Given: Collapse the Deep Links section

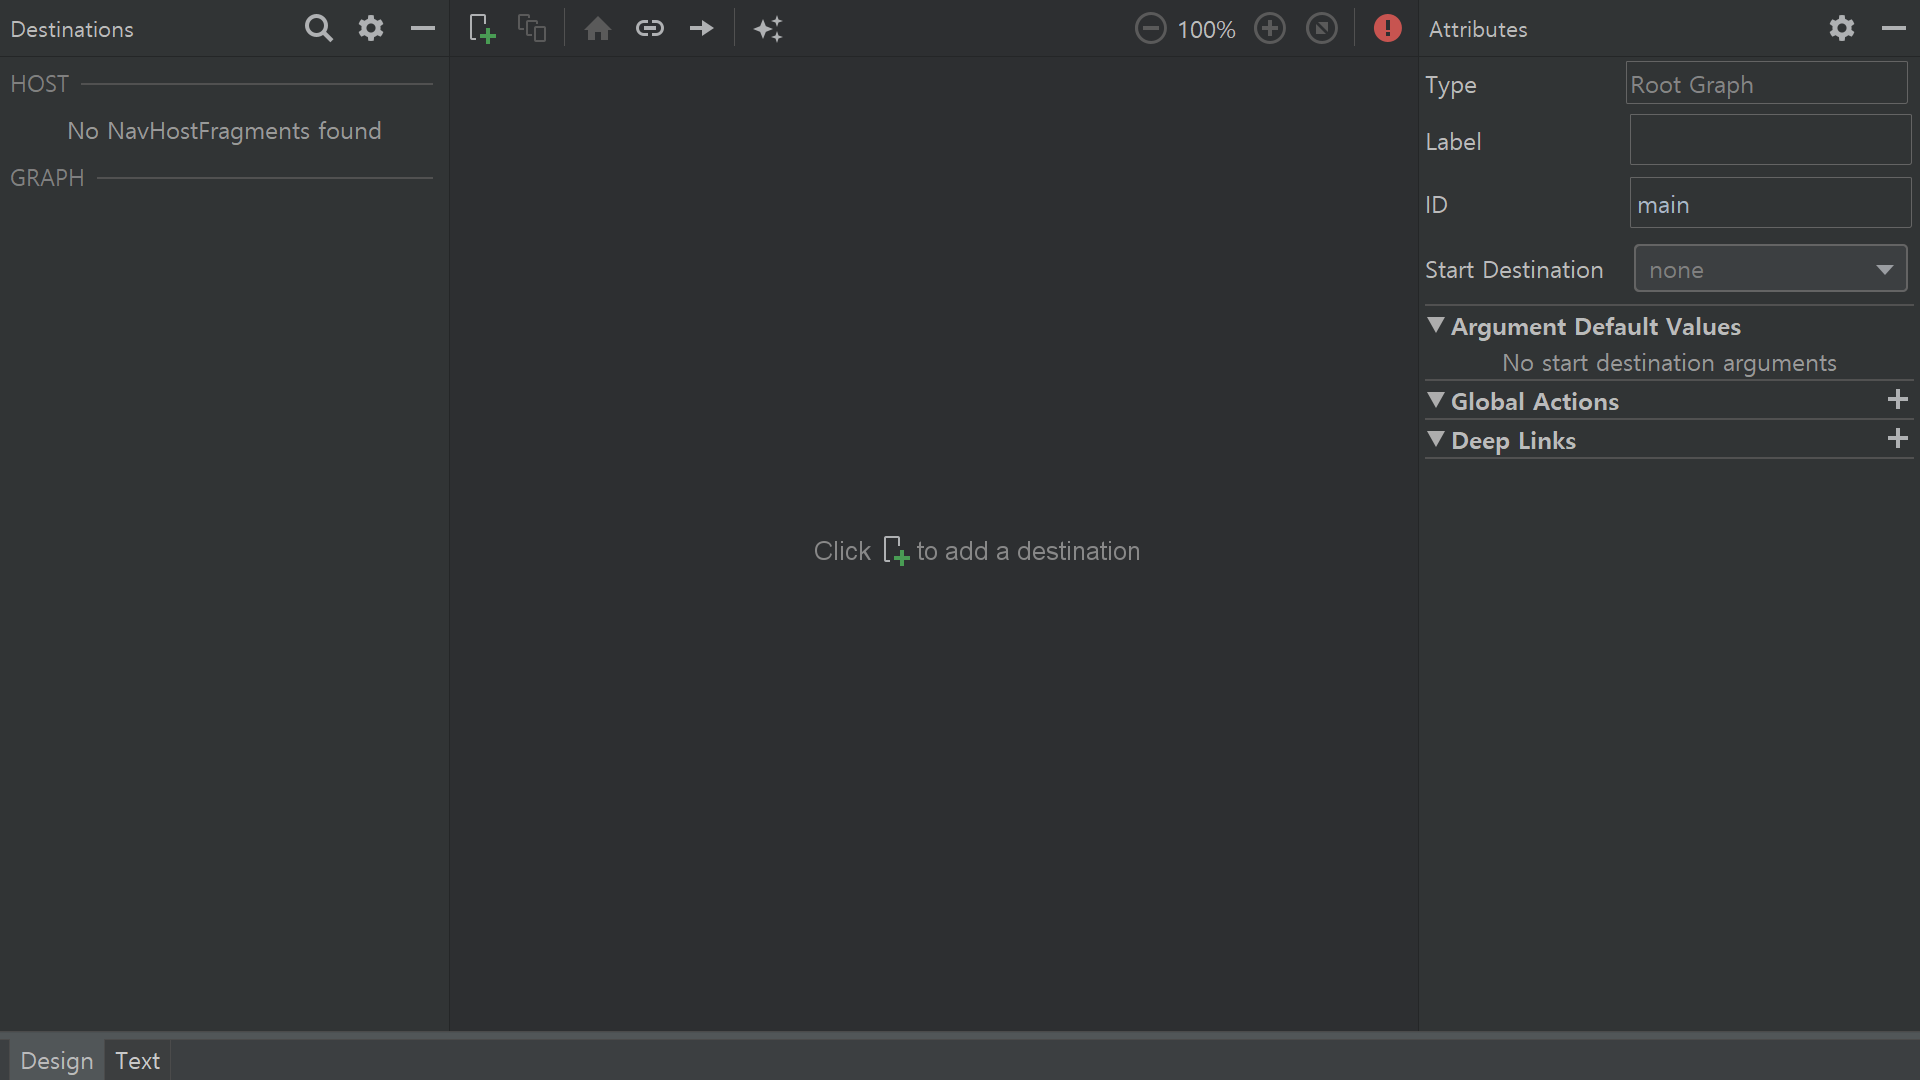Looking at the screenshot, I should (x=1436, y=439).
